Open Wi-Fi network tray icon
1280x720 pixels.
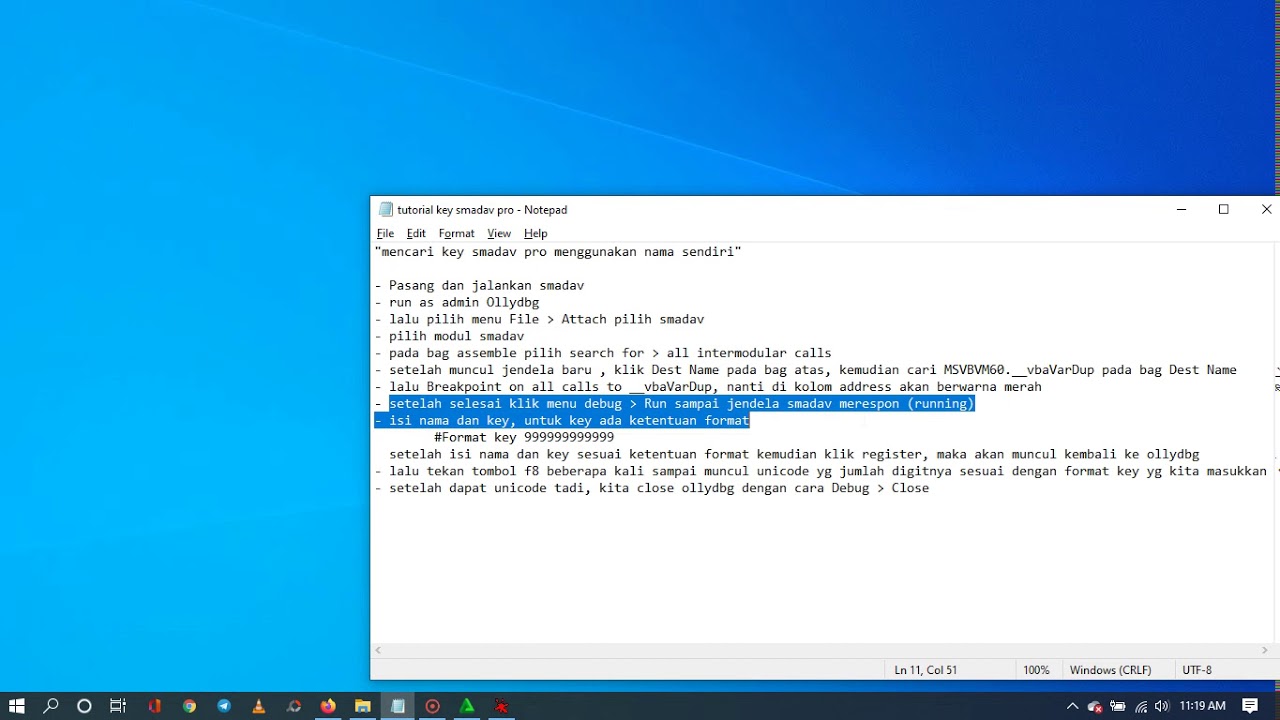click(x=1141, y=706)
